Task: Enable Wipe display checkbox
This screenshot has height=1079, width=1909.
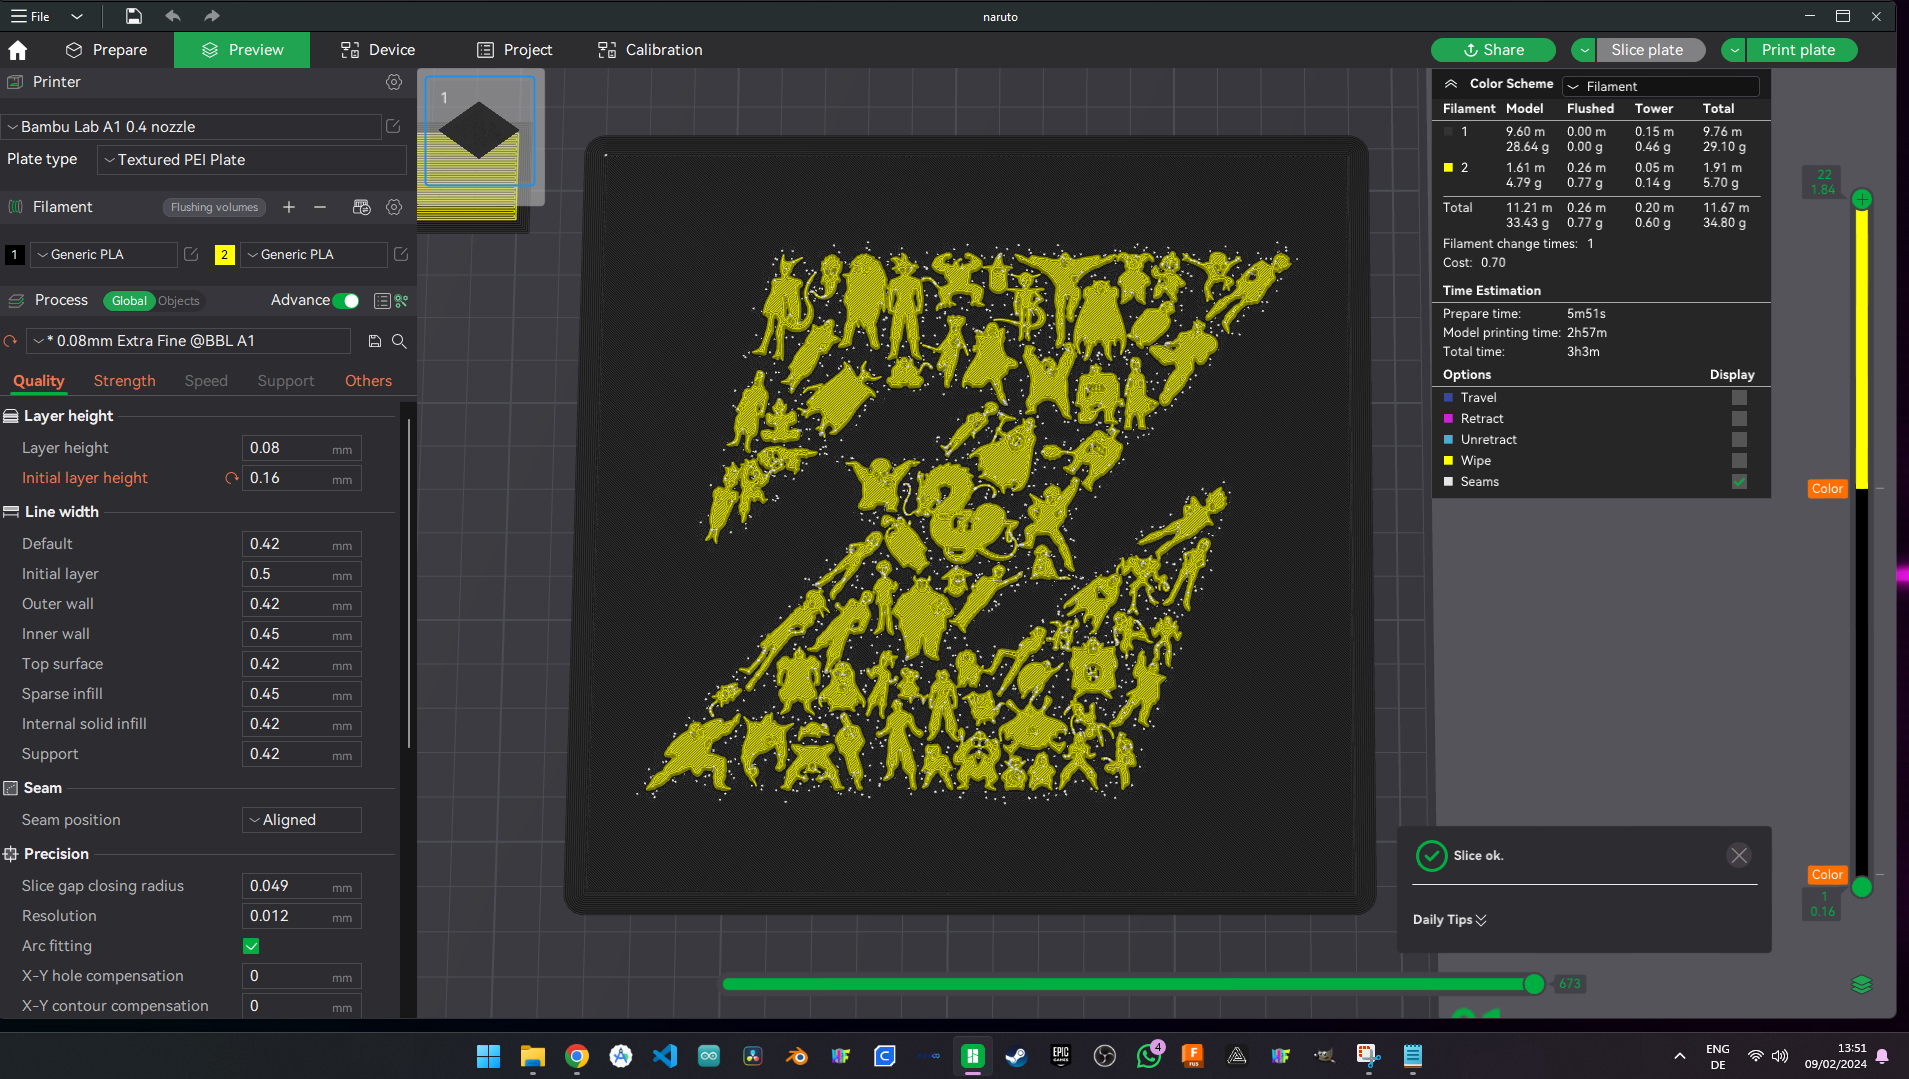Action: (1739, 461)
